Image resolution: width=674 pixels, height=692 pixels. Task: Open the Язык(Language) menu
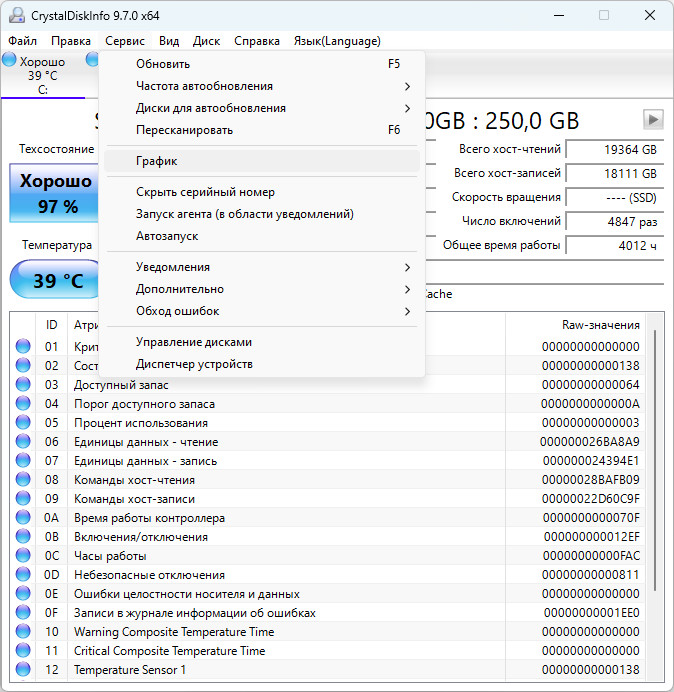(337, 41)
